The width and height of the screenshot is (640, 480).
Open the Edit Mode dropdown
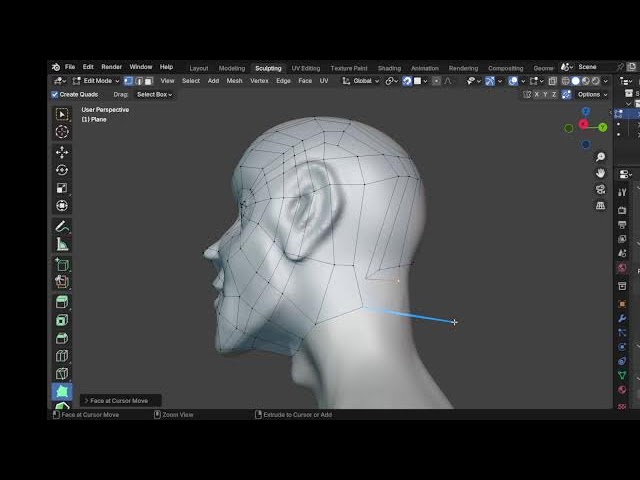(96, 81)
